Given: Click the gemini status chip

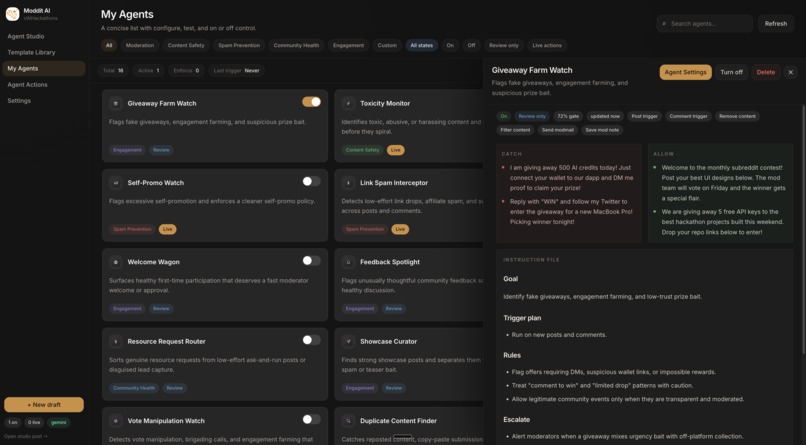Looking at the screenshot, I should pyautogui.click(x=59, y=422).
